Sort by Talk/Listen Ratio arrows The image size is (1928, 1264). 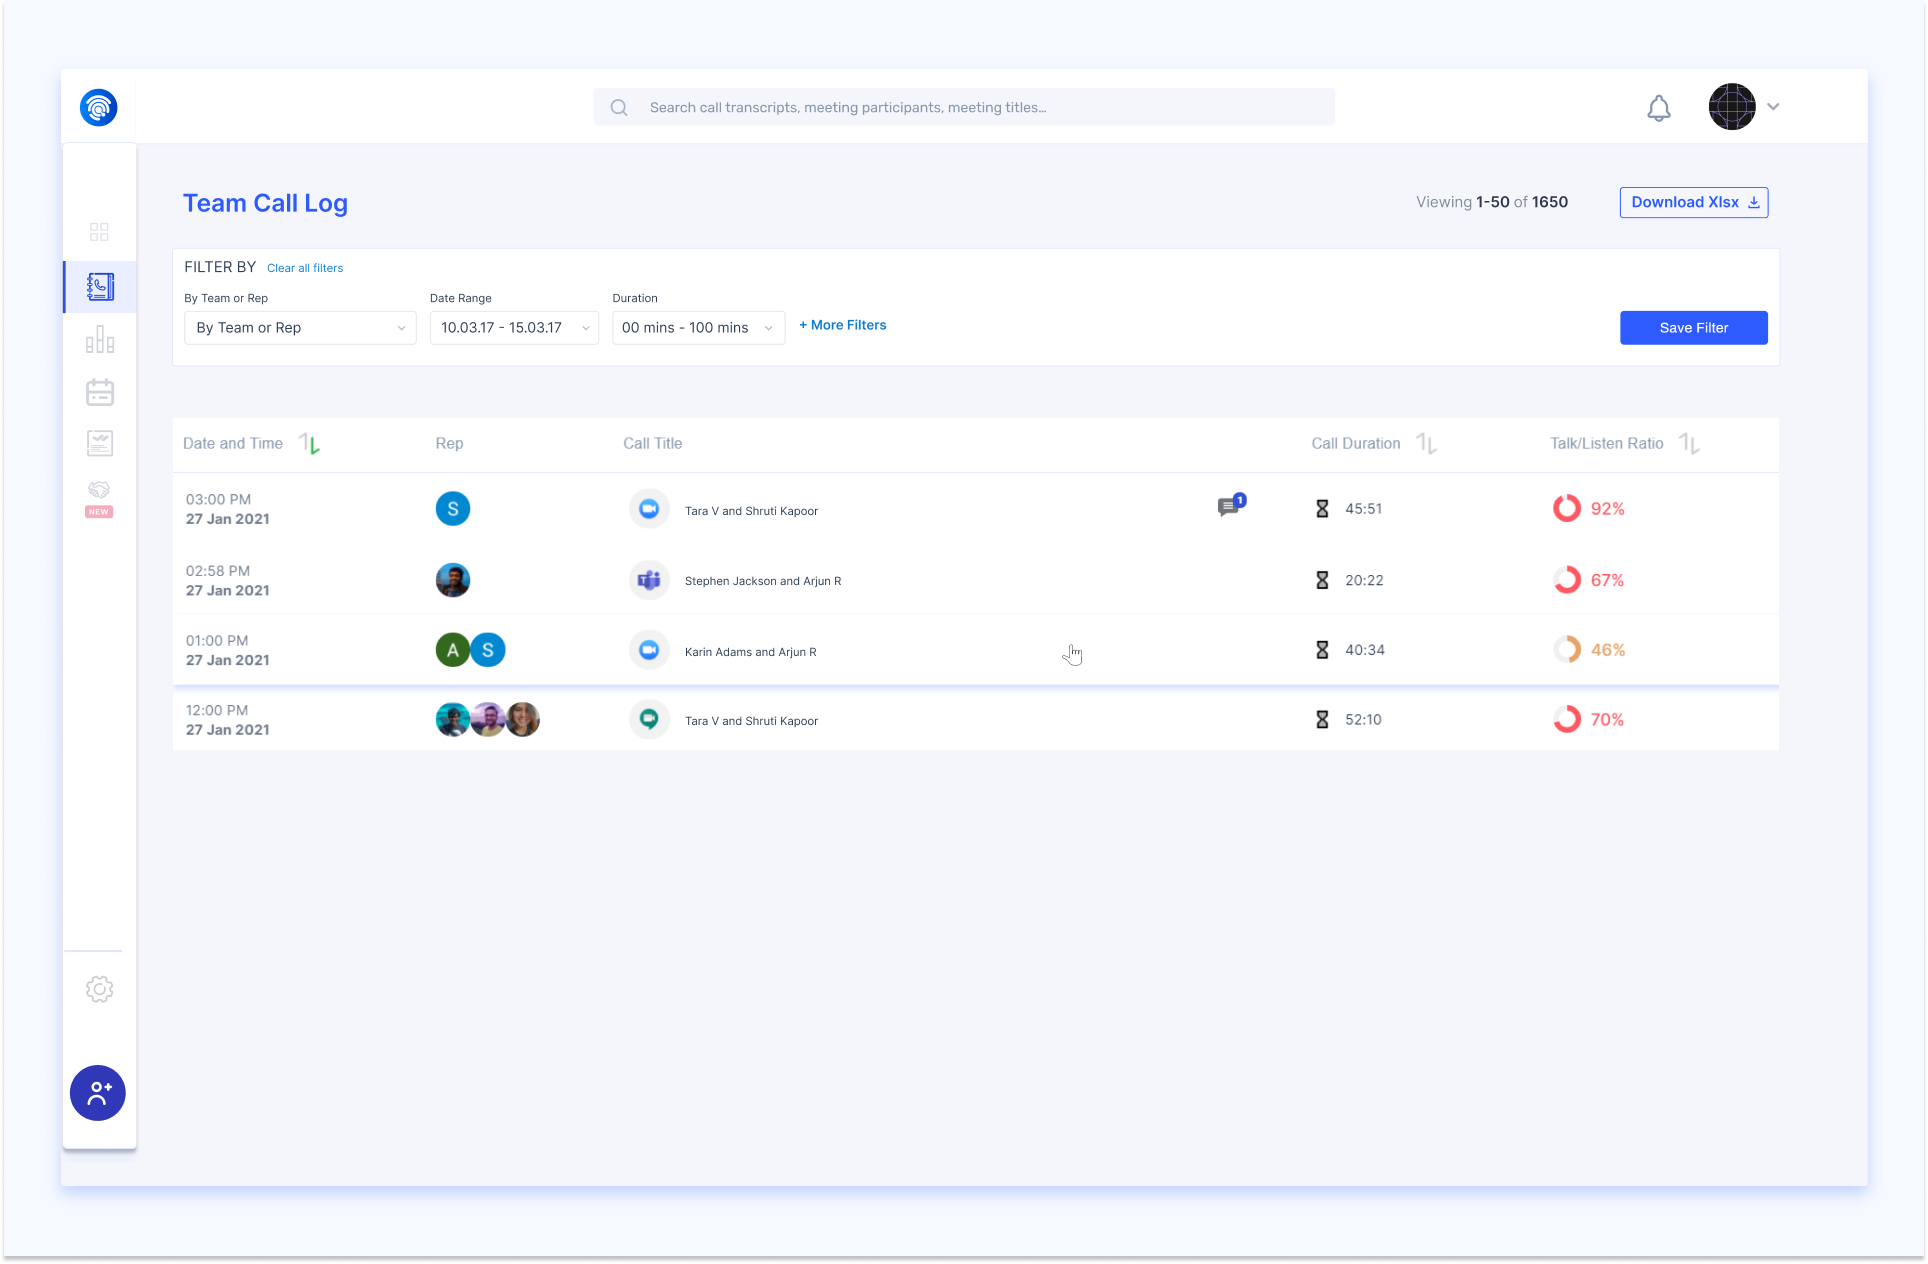pyautogui.click(x=1689, y=444)
